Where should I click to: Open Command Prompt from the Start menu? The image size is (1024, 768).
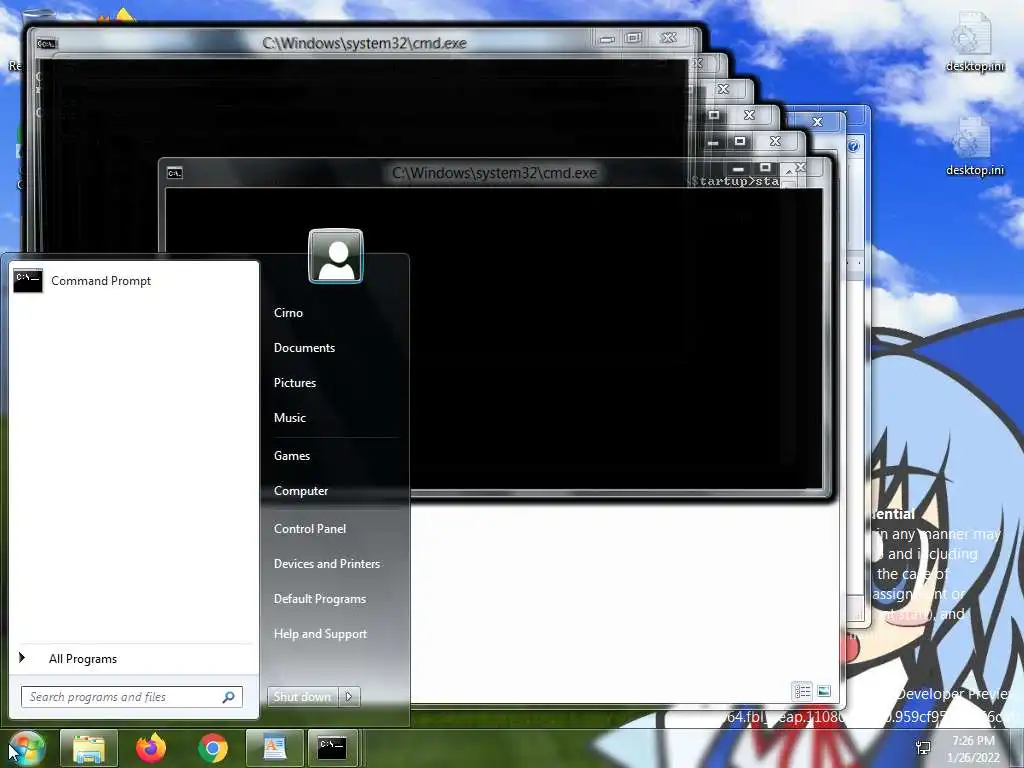pyautogui.click(x=133, y=281)
